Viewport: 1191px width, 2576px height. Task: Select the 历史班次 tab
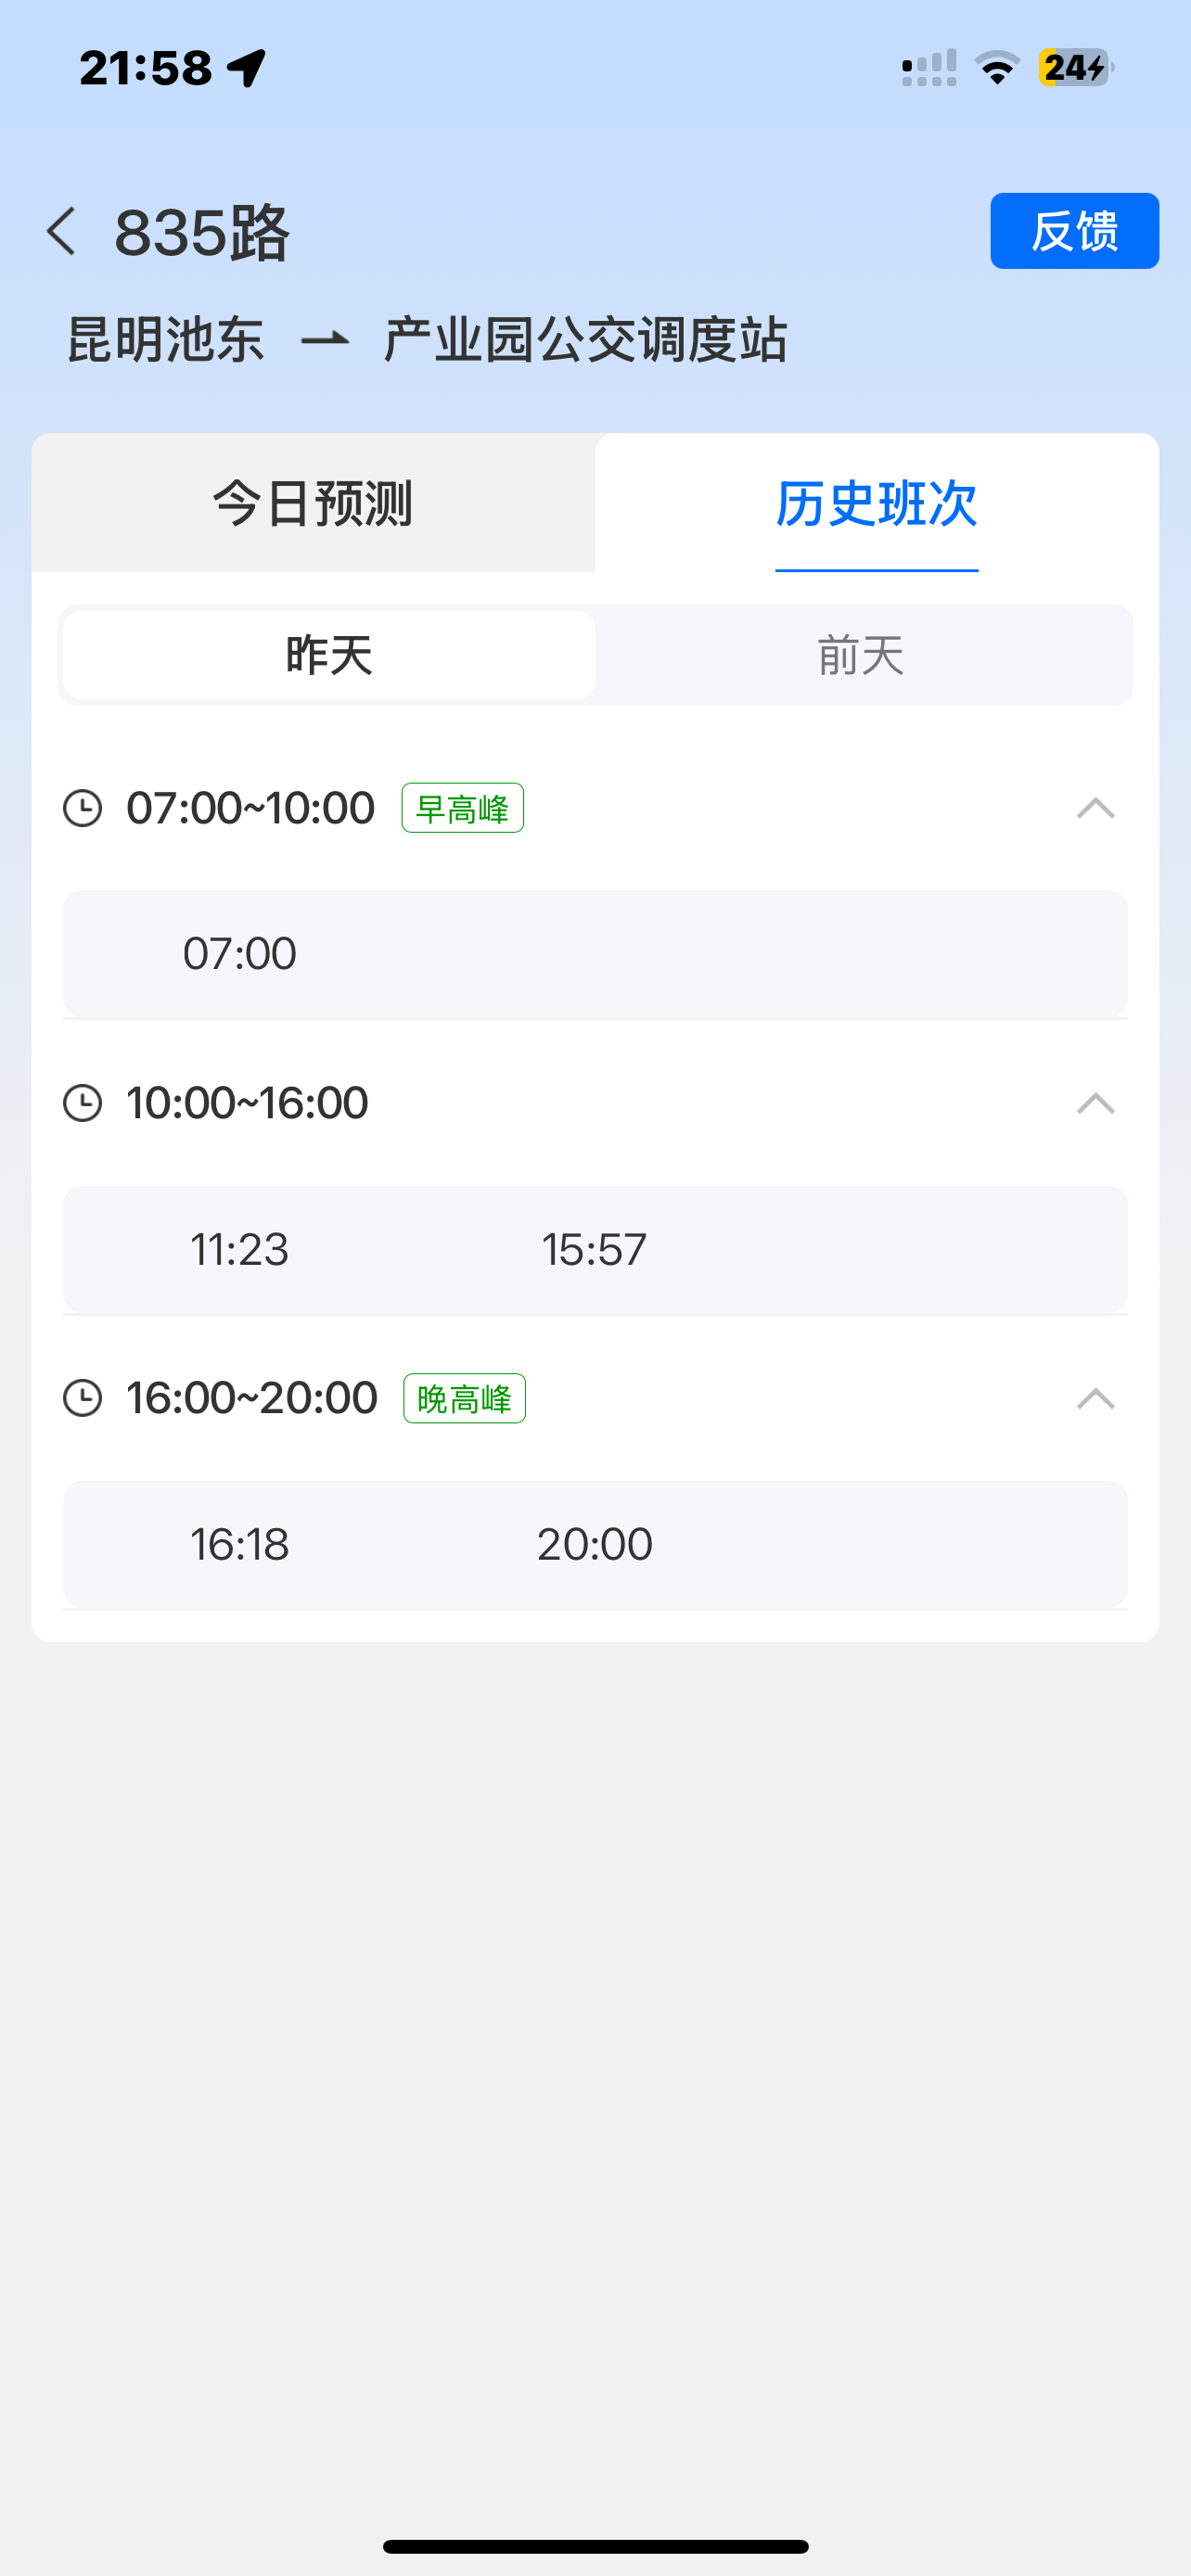click(x=877, y=503)
